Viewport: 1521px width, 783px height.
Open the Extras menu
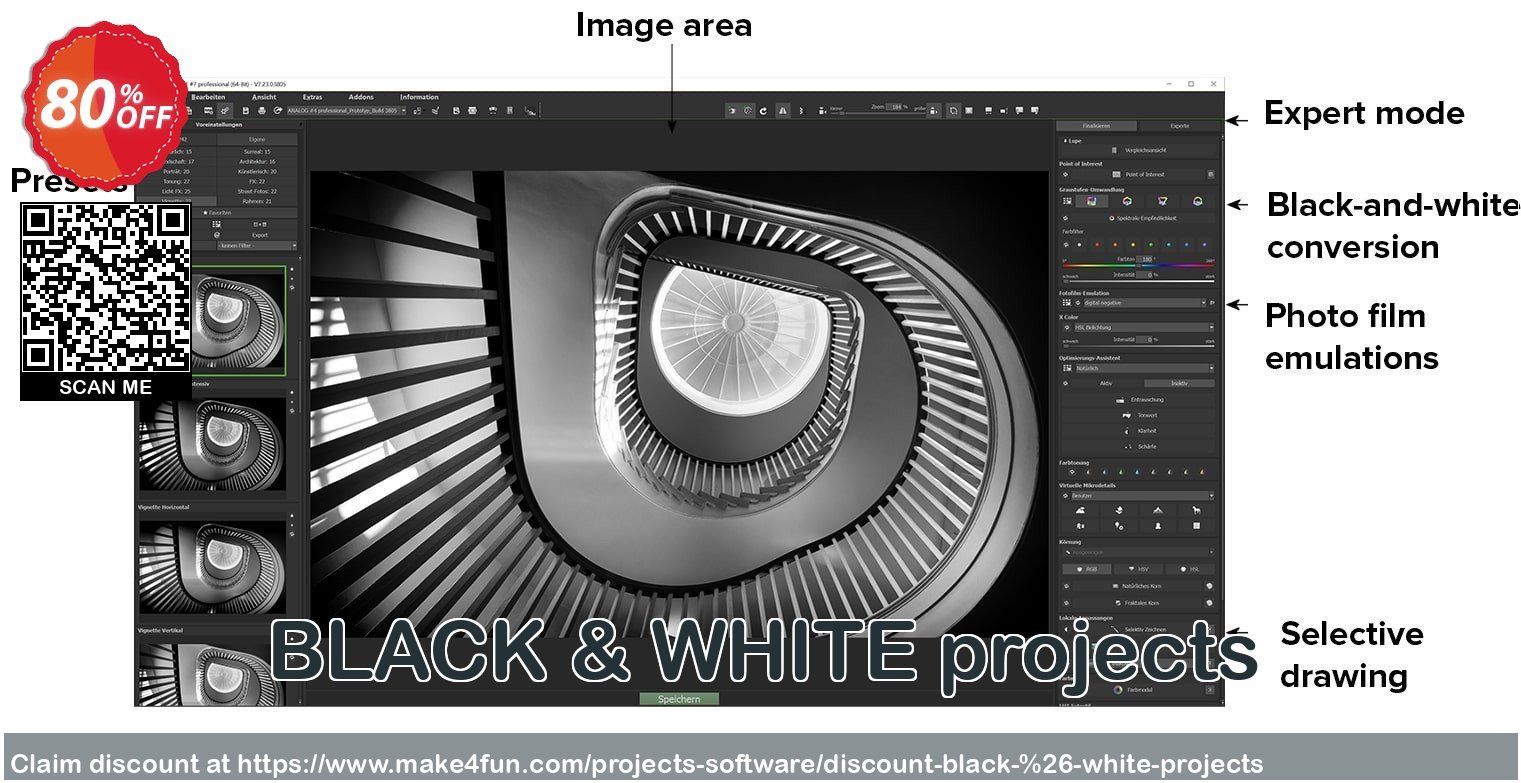point(312,97)
